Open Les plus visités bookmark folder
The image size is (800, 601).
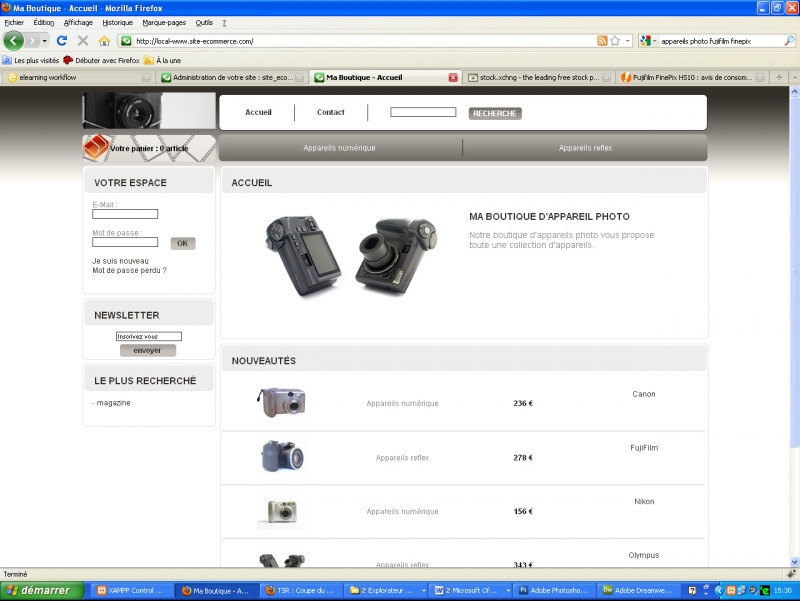(31, 60)
